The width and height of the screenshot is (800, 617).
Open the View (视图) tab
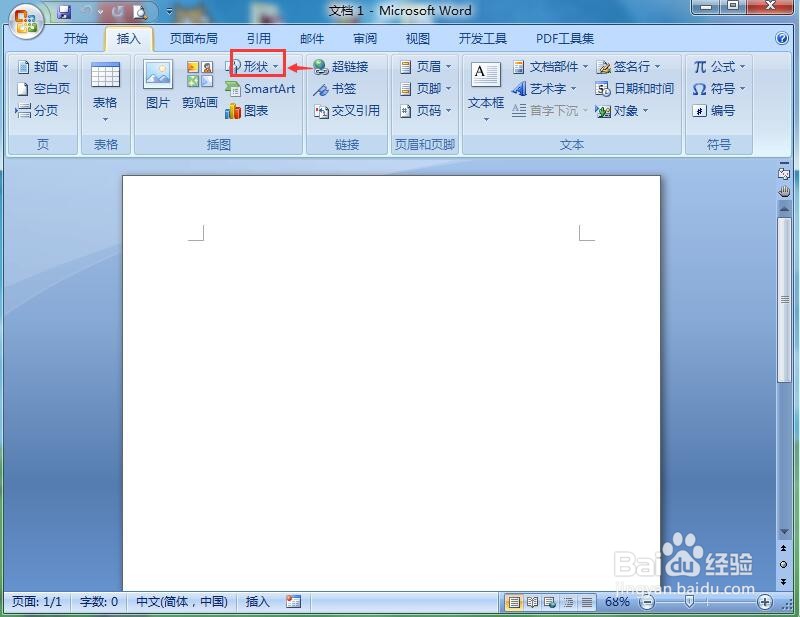(x=417, y=39)
